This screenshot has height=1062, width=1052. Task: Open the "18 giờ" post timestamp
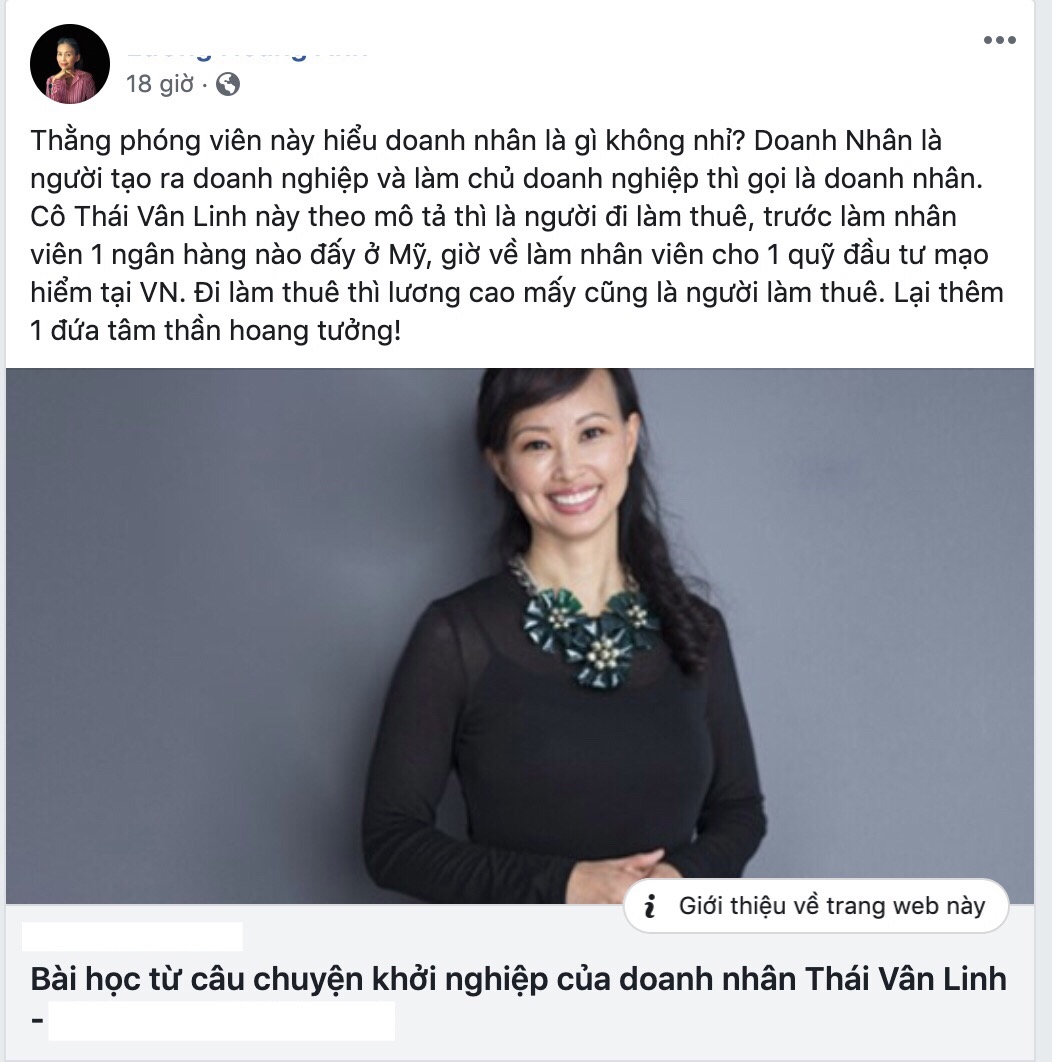click(x=160, y=84)
